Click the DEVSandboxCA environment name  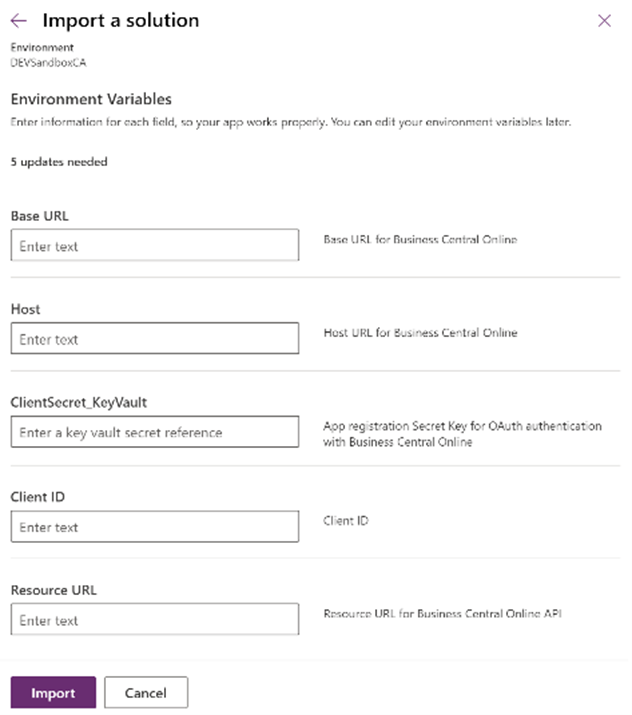(45, 61)
